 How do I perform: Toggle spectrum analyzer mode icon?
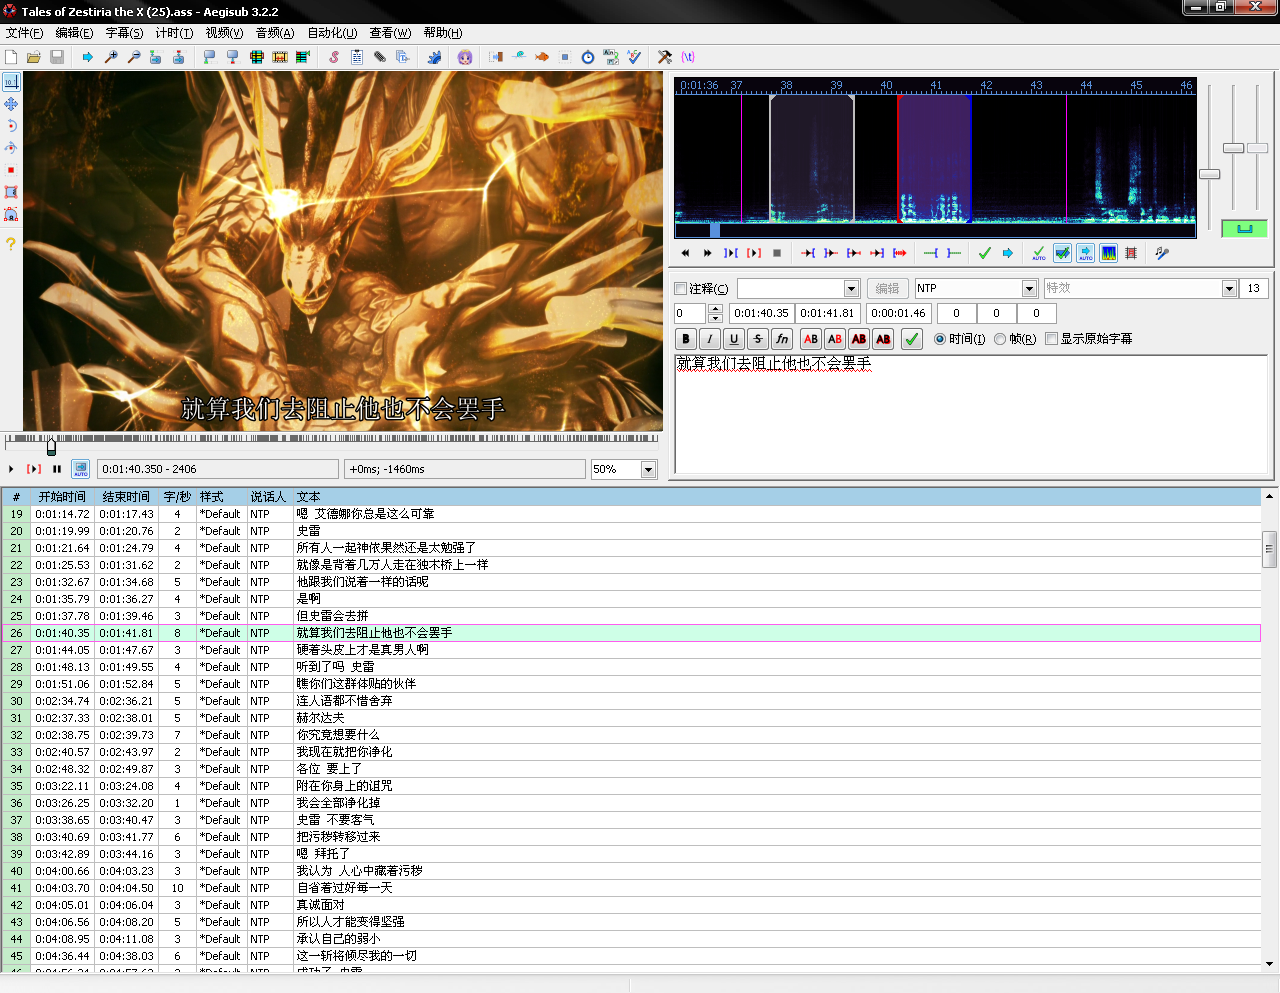[x=1109, y=253]
